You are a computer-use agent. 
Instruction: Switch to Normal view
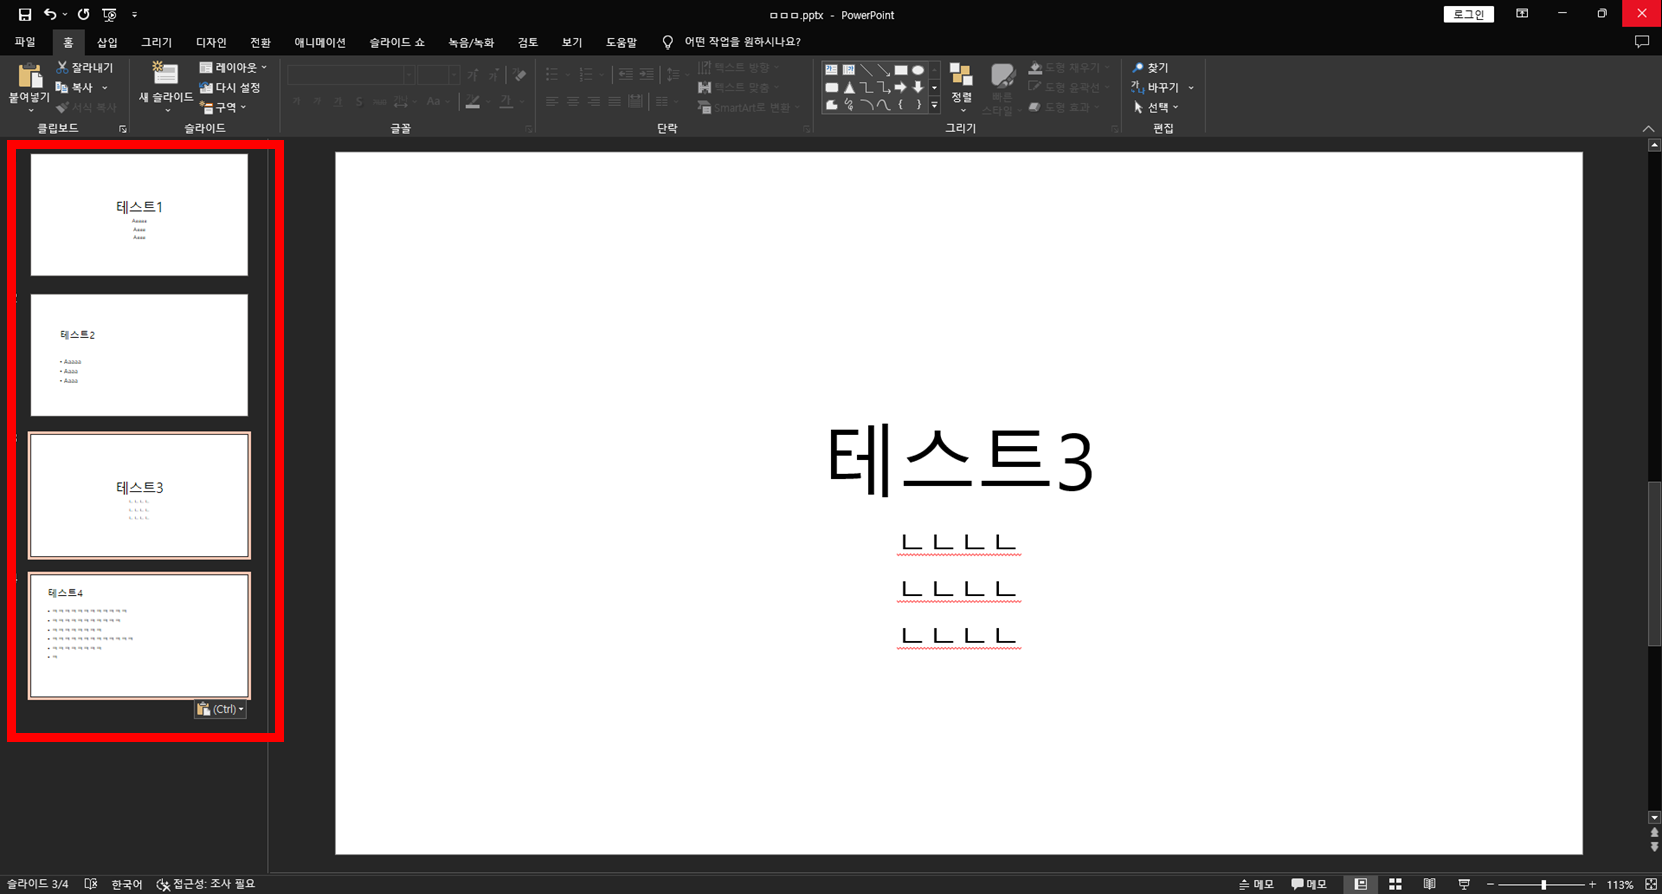tap(1361, 884)
